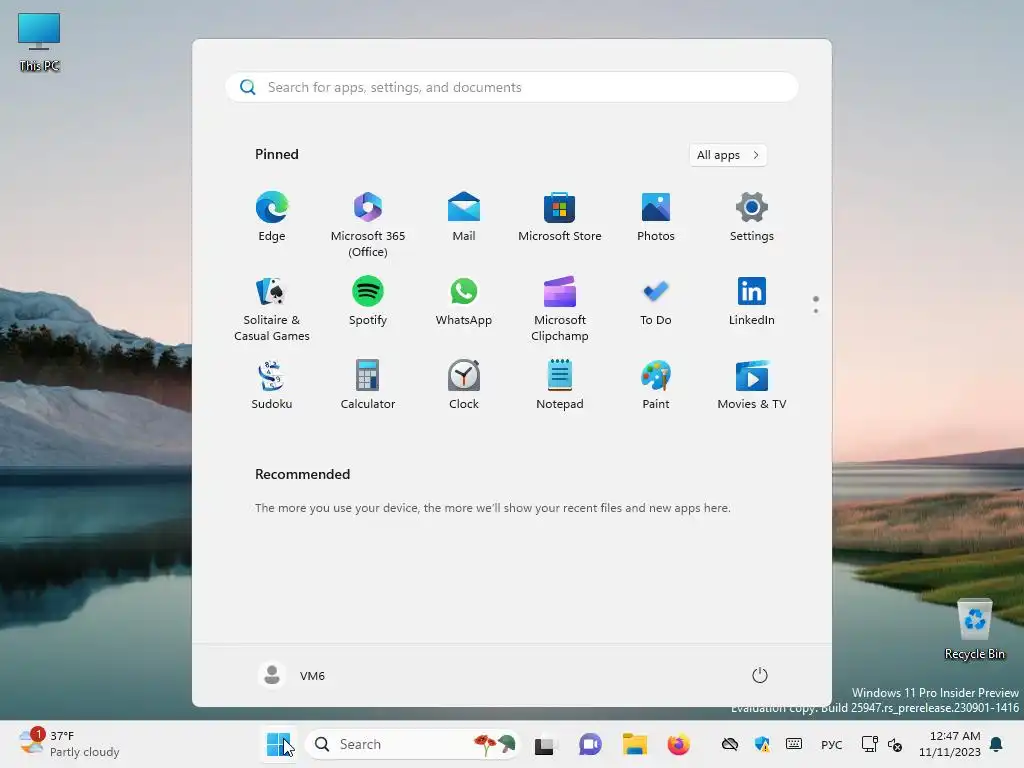Launch Paint
The image size is (1024, 768).
pyautogui.click(x=656, y=385)
